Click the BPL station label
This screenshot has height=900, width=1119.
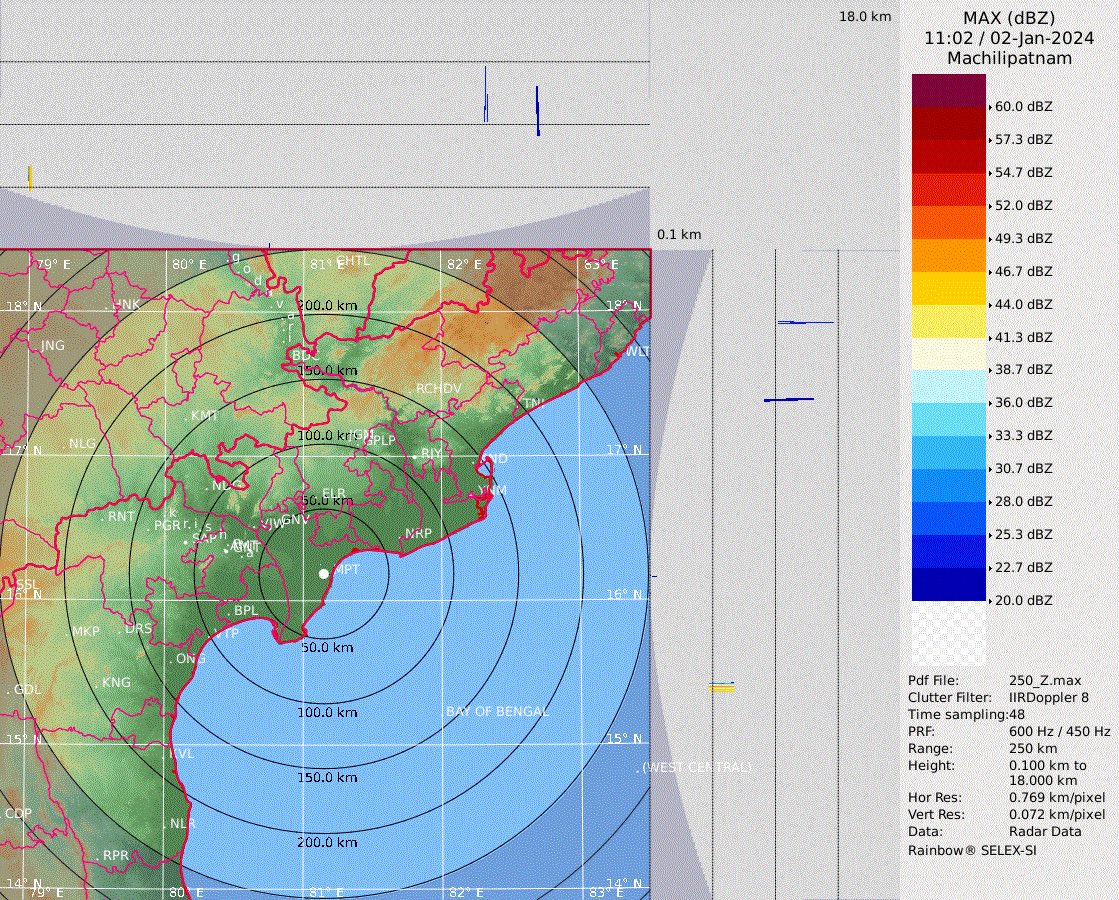coord(246,611)
